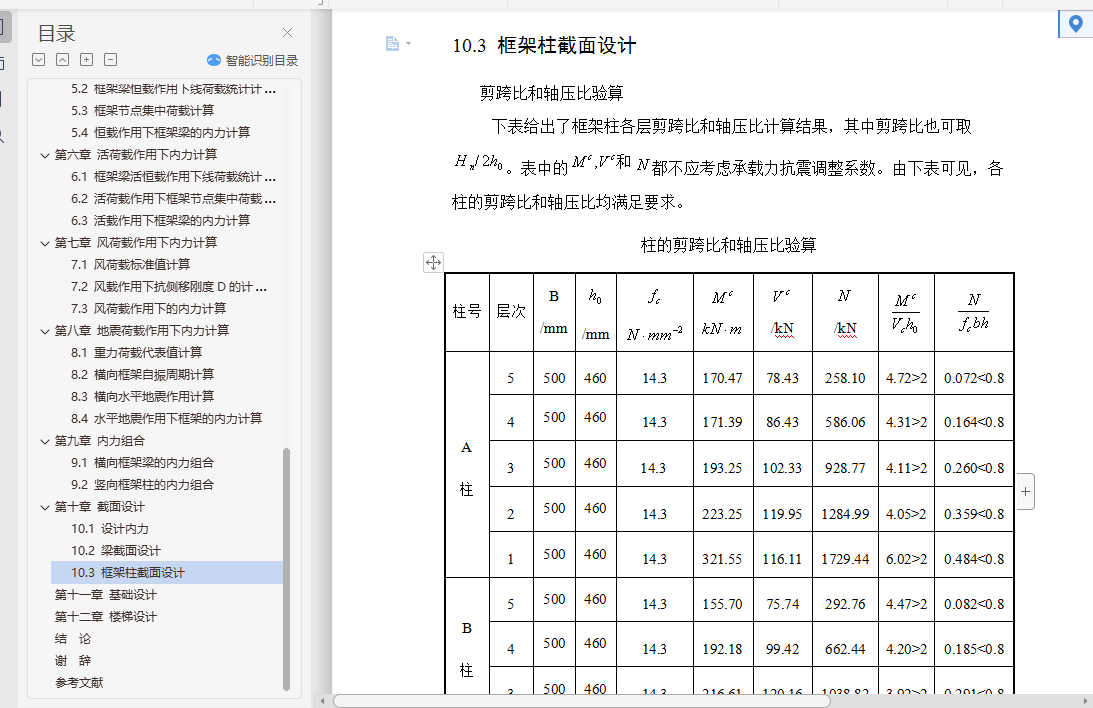Screen dimensions: 1093x708
Task: Open 7.2 风载作用下抗侧移刚度 D 的计算
Action: (x=169, y=287)
